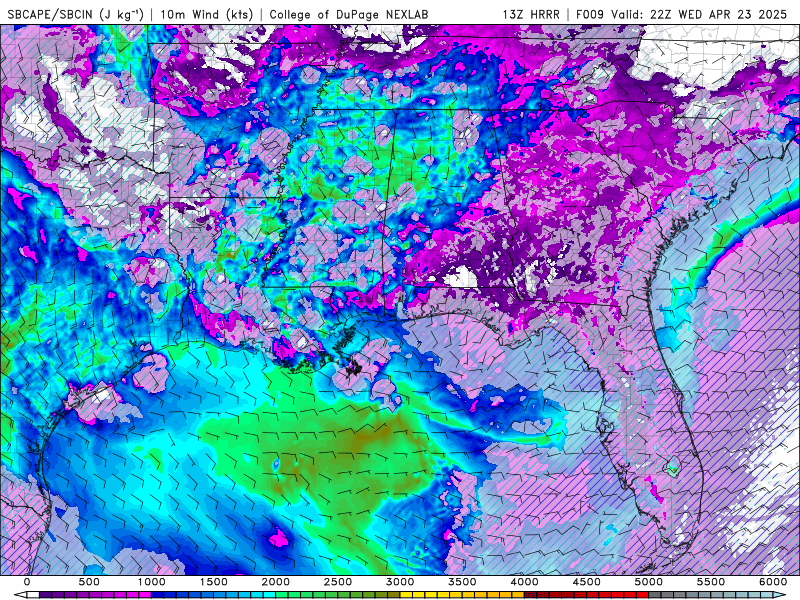
Task: Click the right arrow end of the color bar
Action: point(781,594)
